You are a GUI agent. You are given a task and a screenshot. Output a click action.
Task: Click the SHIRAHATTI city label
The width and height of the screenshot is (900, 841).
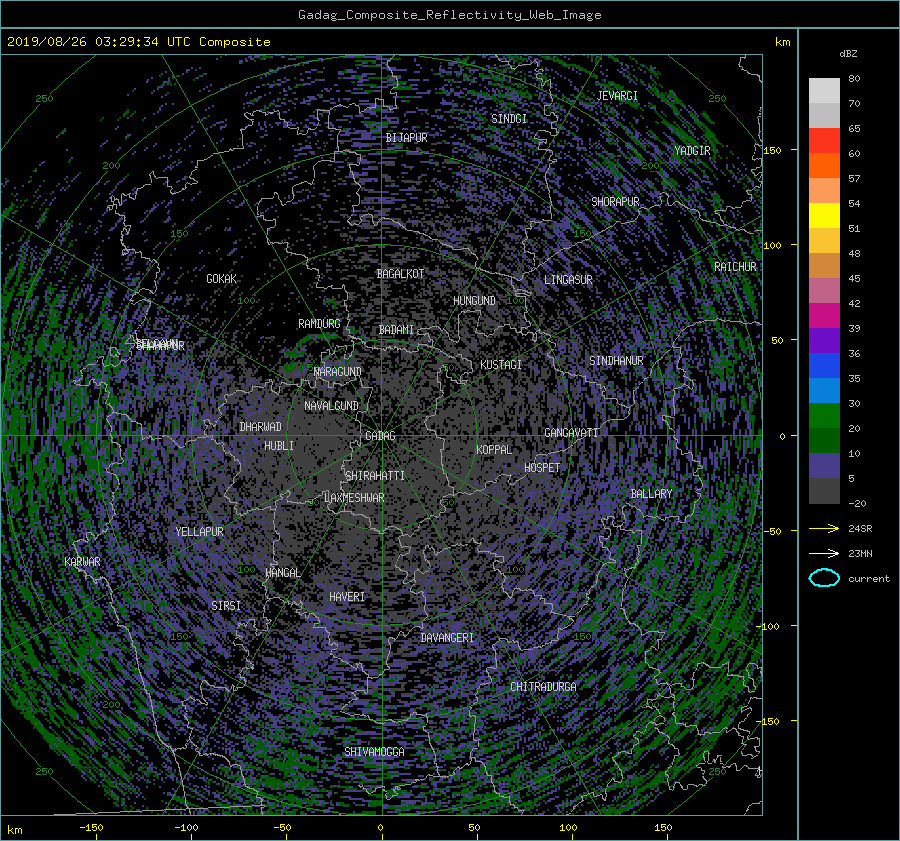pos(375,476)
